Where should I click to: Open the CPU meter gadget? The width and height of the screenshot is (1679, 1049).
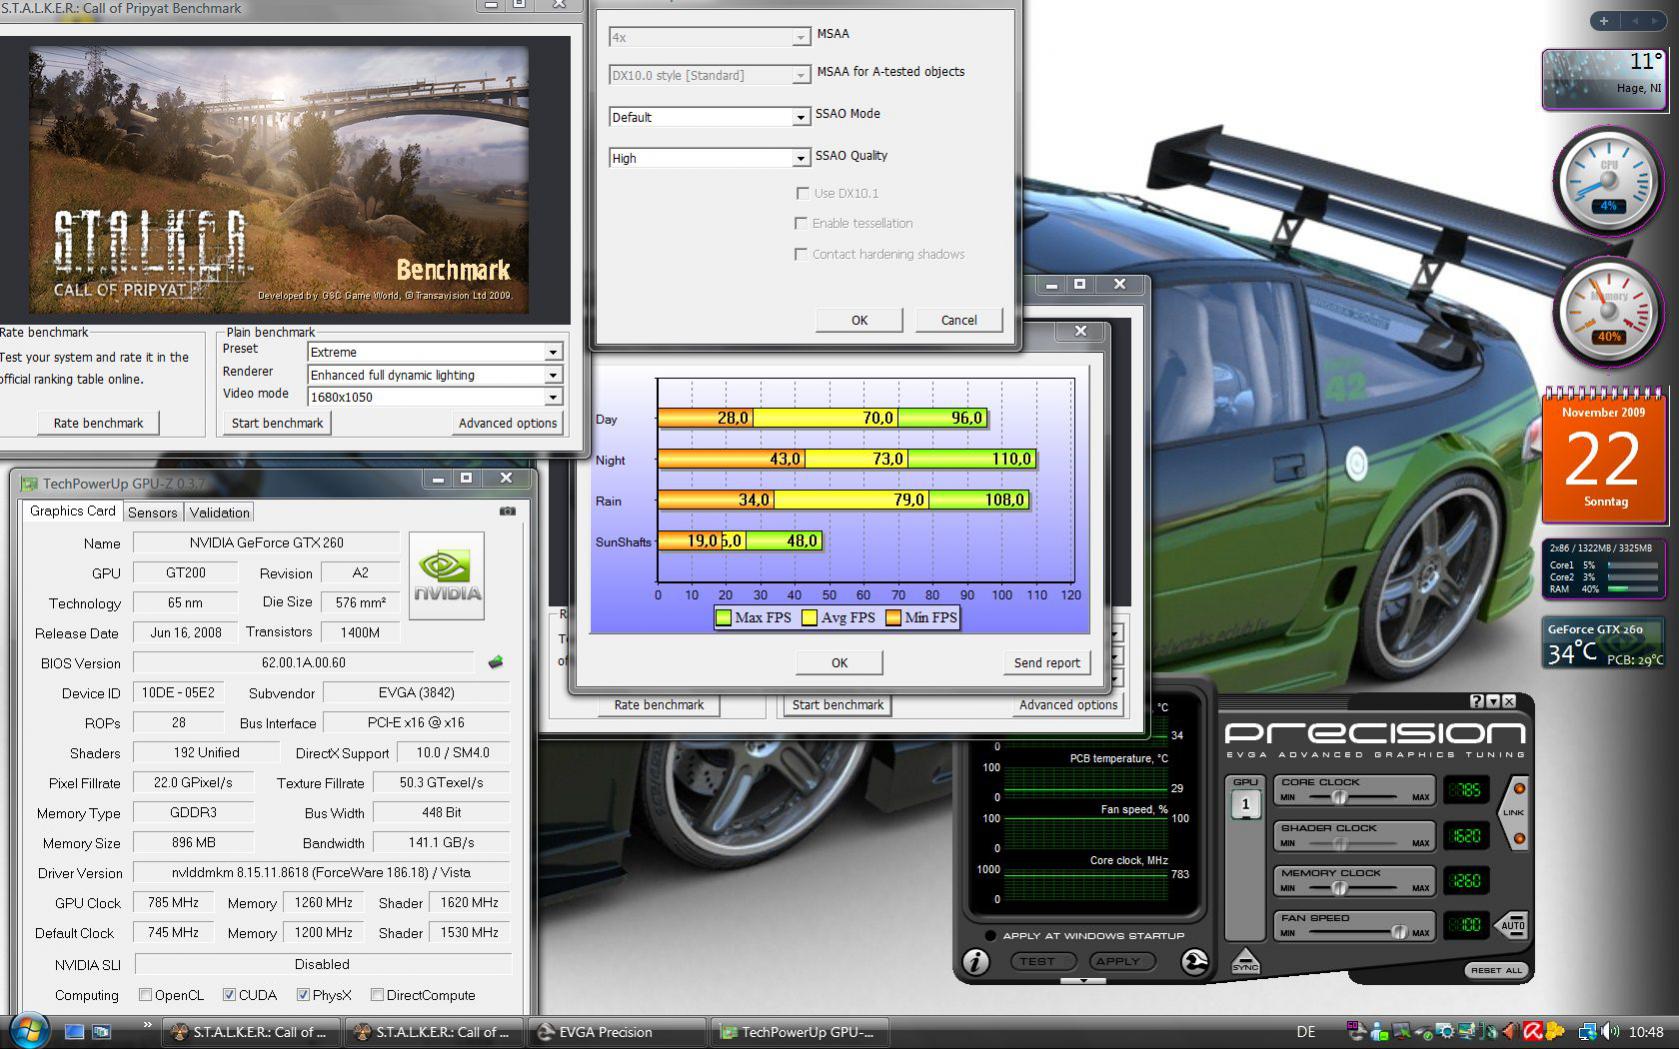(1607, 181)
